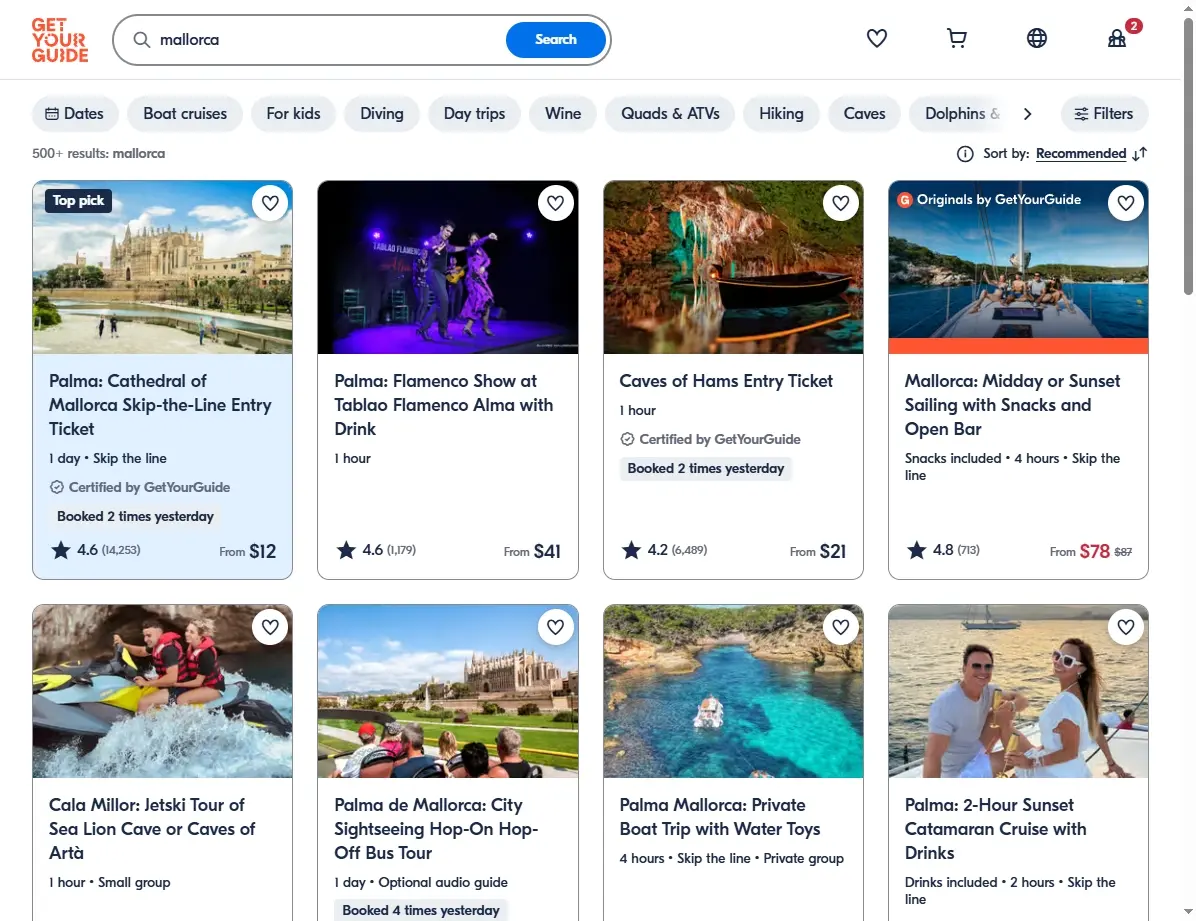Favorite the Cathedral of Mallorca ticket card

tap(270, 203)
